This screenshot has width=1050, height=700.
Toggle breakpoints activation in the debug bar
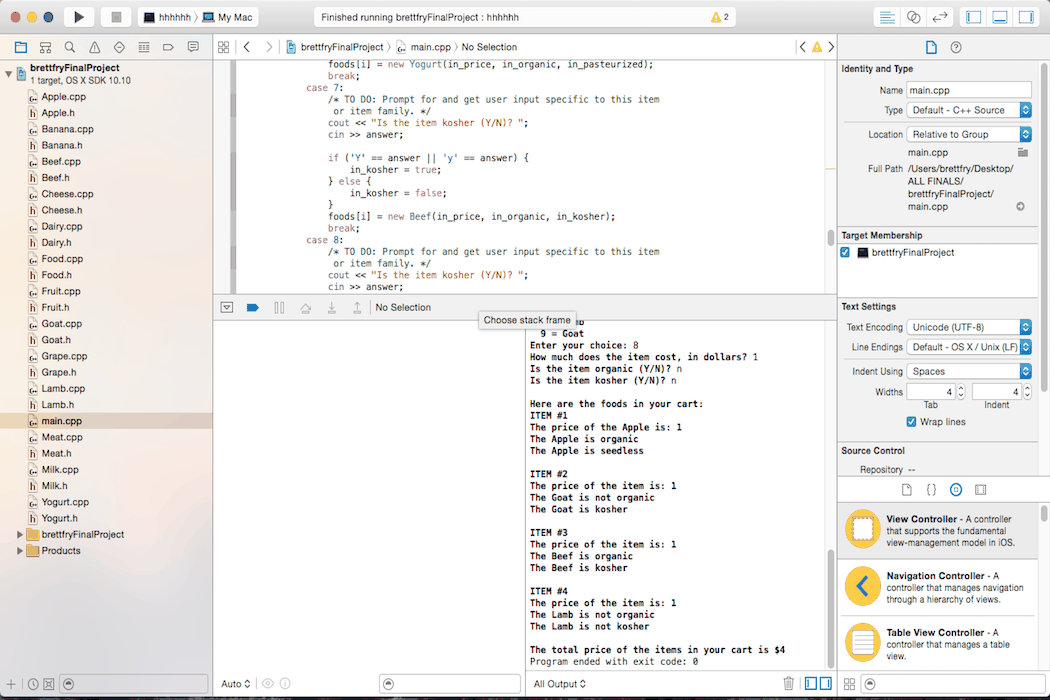(252, 307)
